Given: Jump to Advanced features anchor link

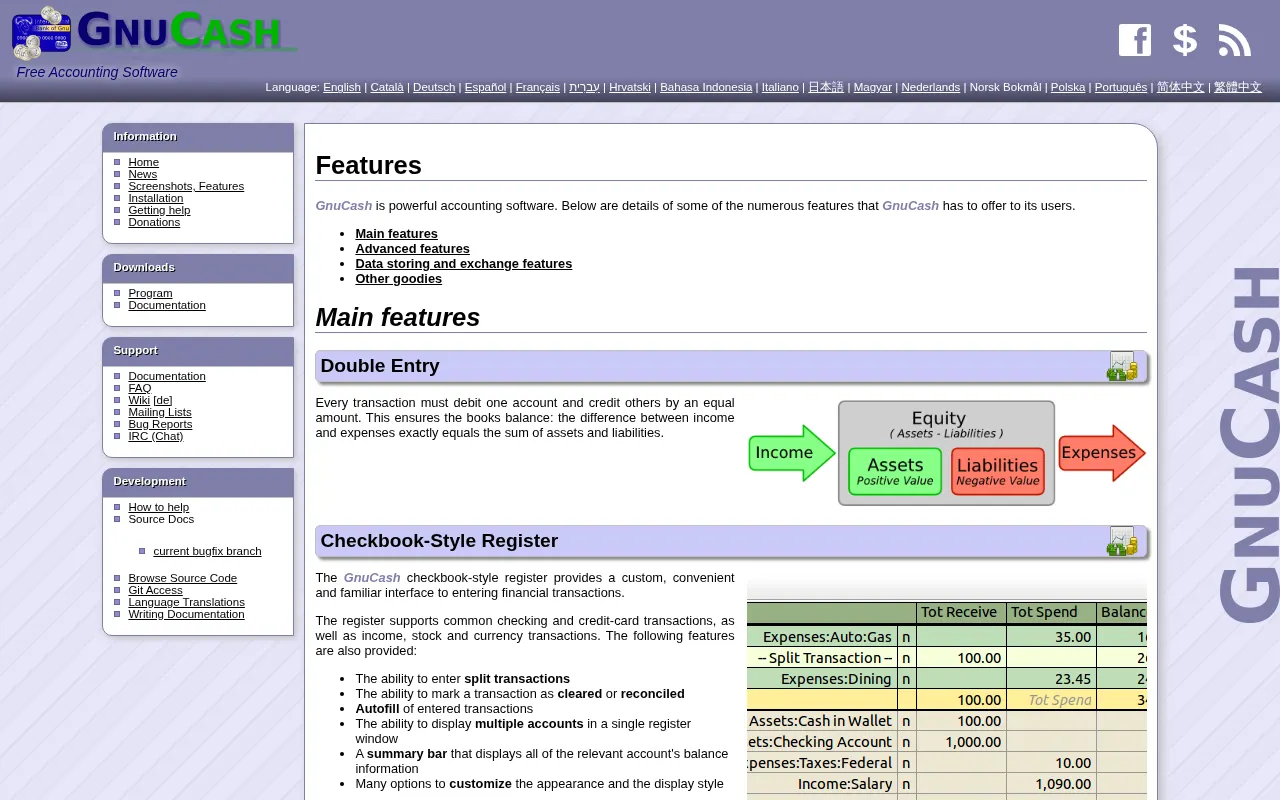Looking at the screenshot, I should point(412,249).
